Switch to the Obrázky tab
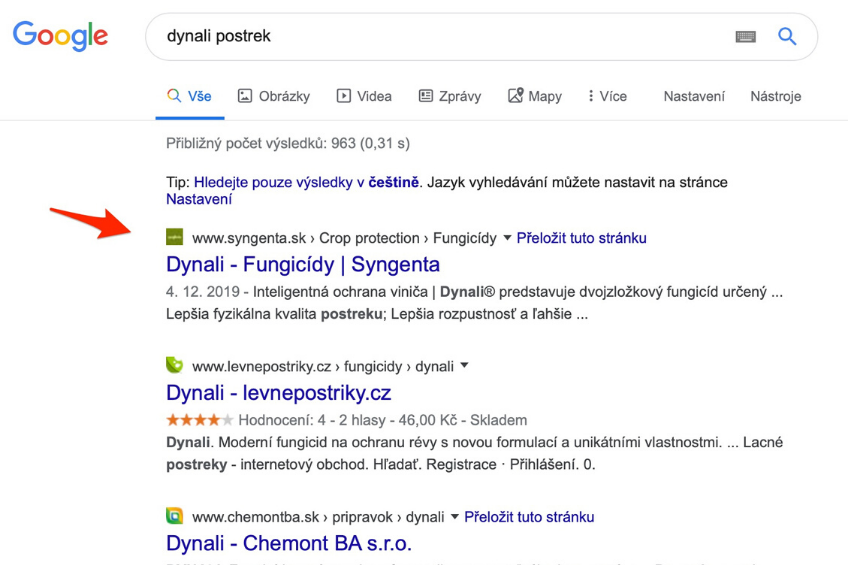Screen dimensions: 848x565 [x=274, y=96]
